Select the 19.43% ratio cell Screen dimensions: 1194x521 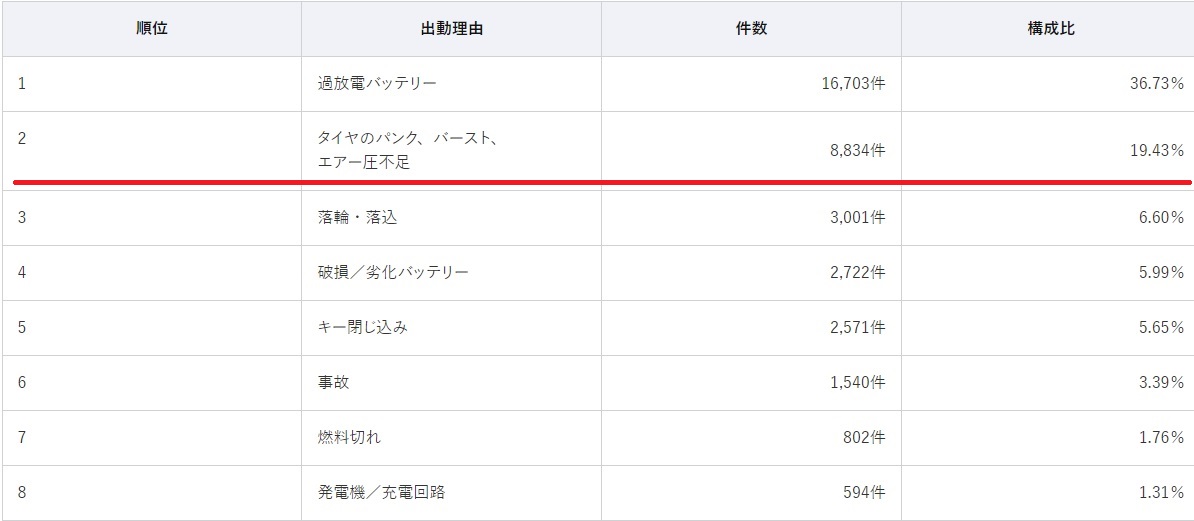[x=1157, y=150]
